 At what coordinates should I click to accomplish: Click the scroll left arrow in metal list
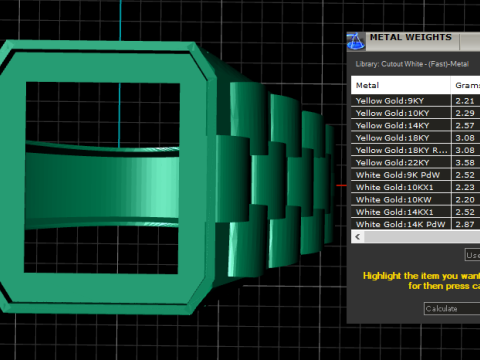358,237
